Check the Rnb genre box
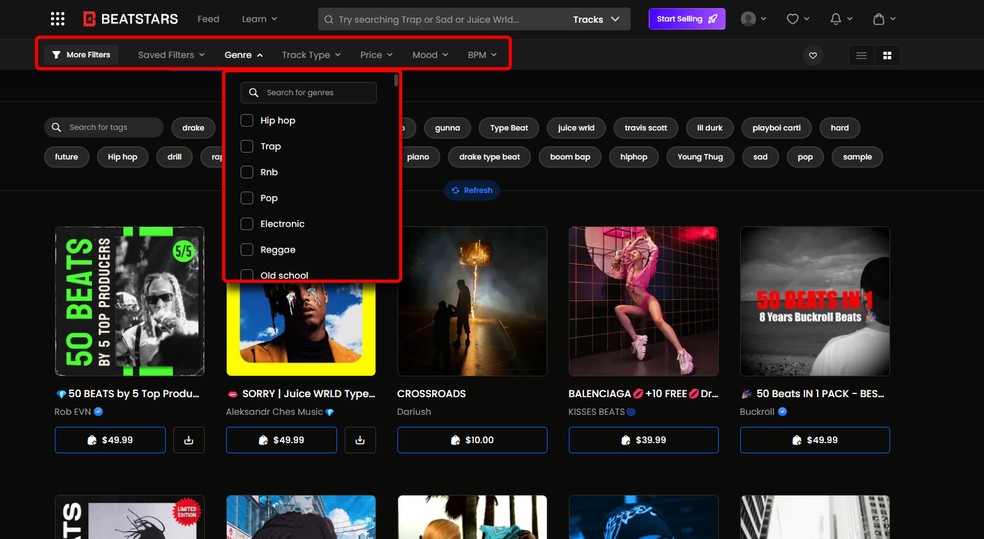Image resolution: width=984 pixels, height=539 pixels. point(247,172)
